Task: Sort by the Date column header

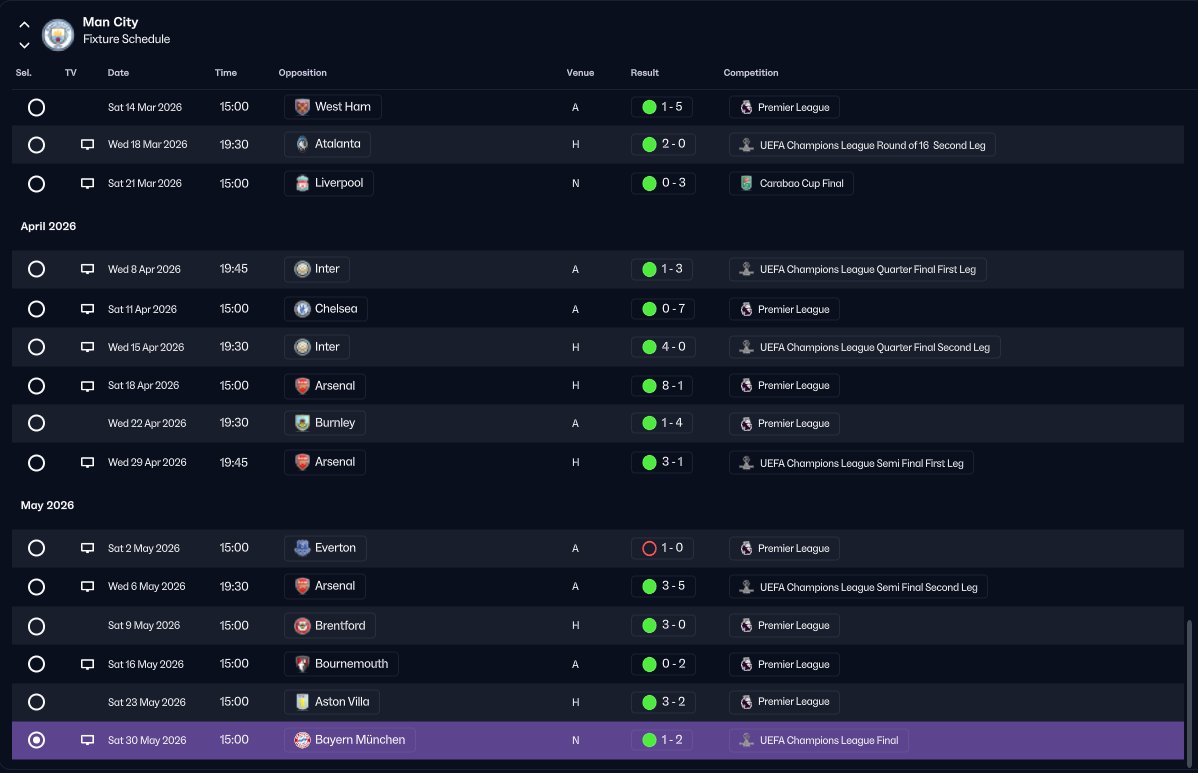Action: point(118,73)
